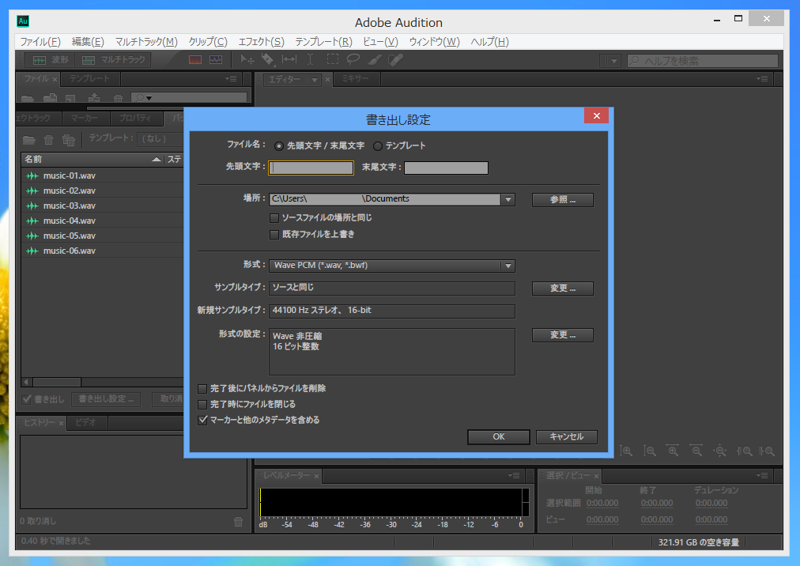Uncheck マーカーと他のメタデータを含める checkbox
This screenshot has width=800, height=566.
point(203,420)
